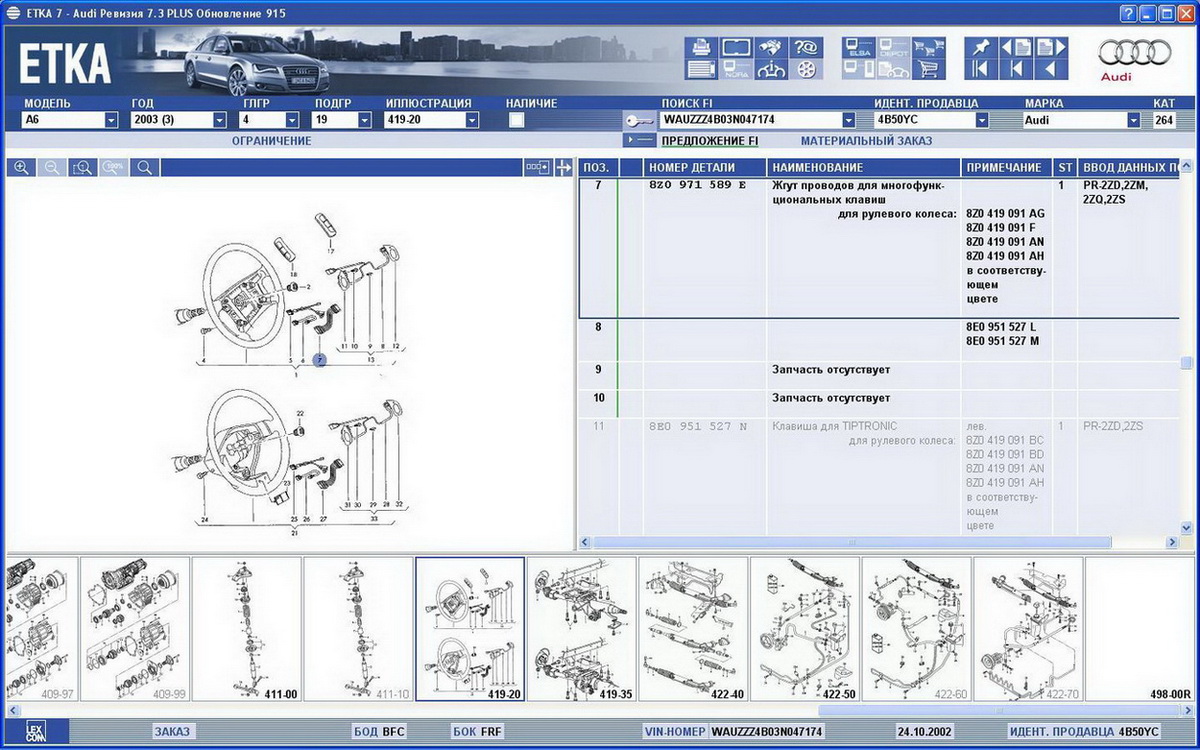Select thumbnail 419-35
This screenshot has width=1200, height=750.
(582, 629)
